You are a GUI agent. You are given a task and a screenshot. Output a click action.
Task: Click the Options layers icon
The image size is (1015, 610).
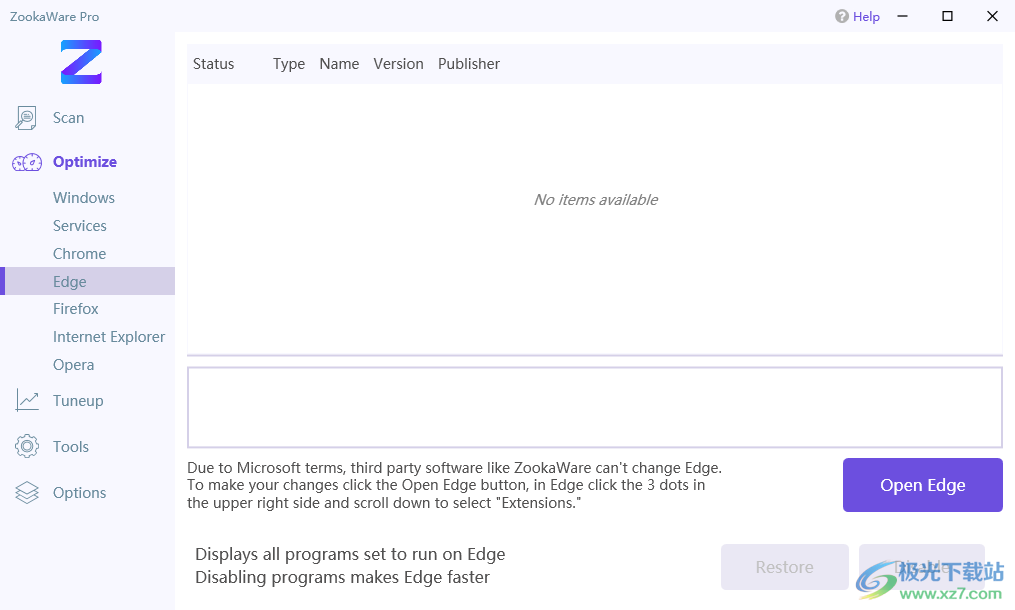point(27,493)
